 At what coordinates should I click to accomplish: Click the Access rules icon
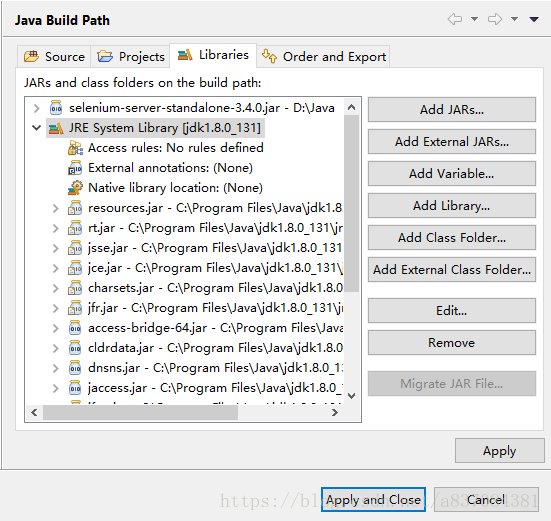[75, 148]
